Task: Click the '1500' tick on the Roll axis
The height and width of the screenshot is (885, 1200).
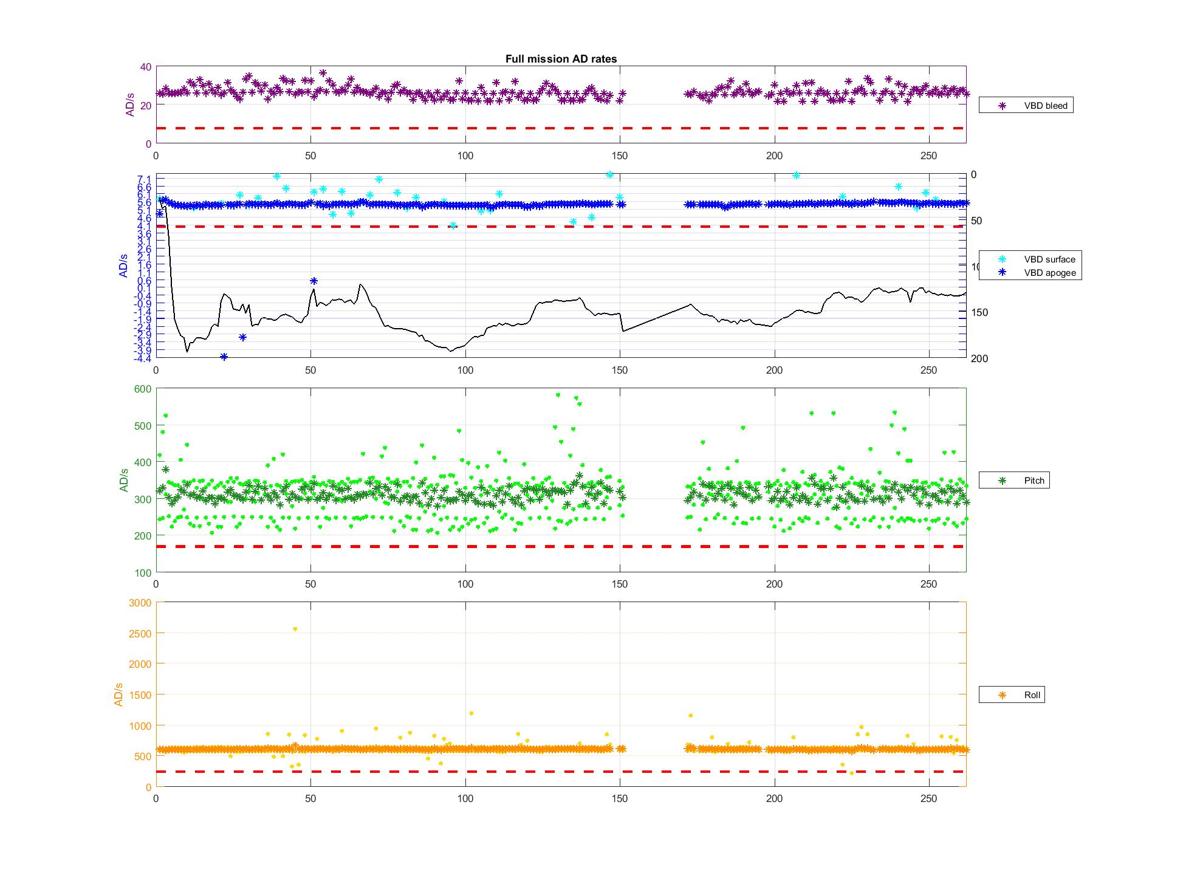Action: [139, 695]
